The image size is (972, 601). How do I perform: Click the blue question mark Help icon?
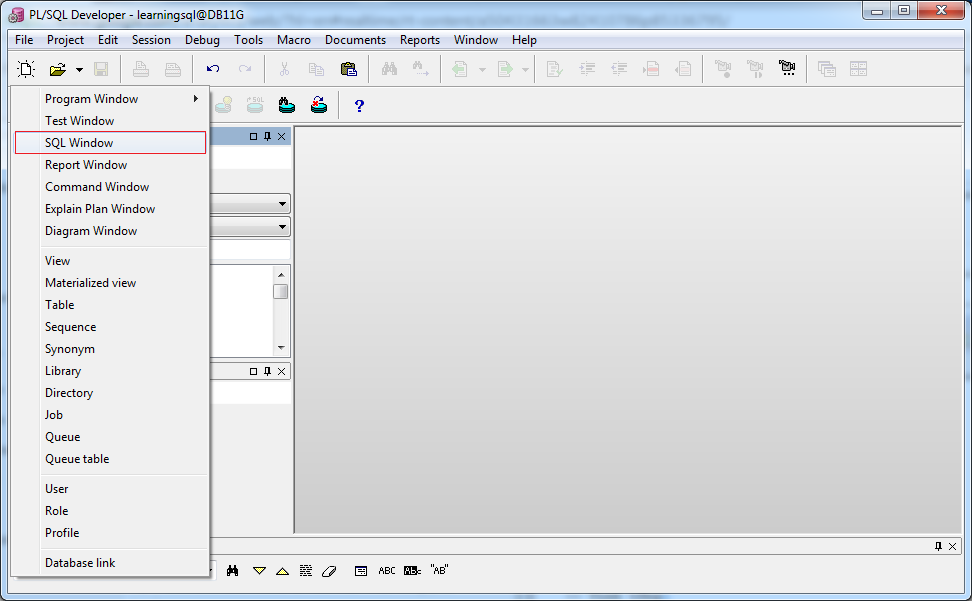point(359,106)
